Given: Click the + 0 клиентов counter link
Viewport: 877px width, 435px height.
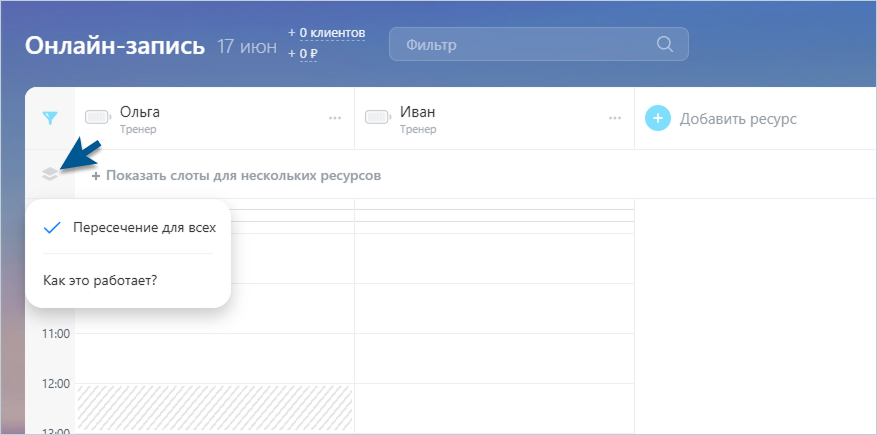Looking at the screenshot, I should click(327, 34).
